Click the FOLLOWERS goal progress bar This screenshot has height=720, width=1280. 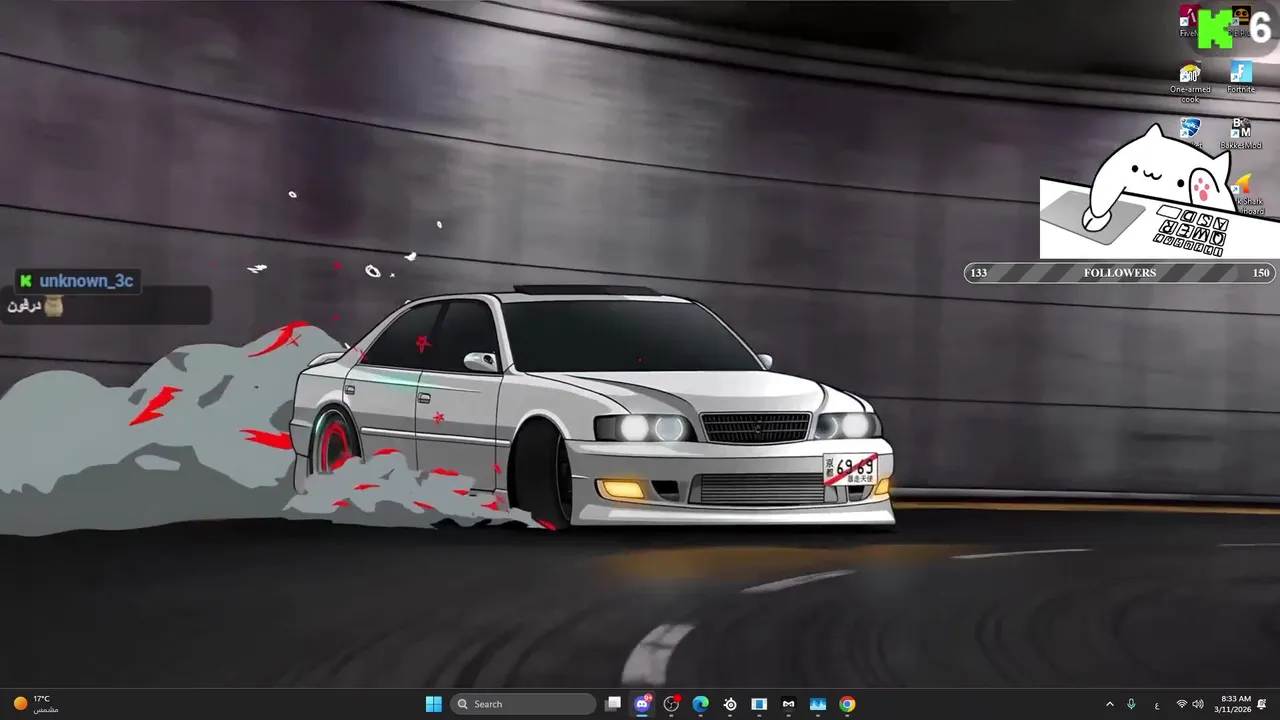click(1120, 273)
